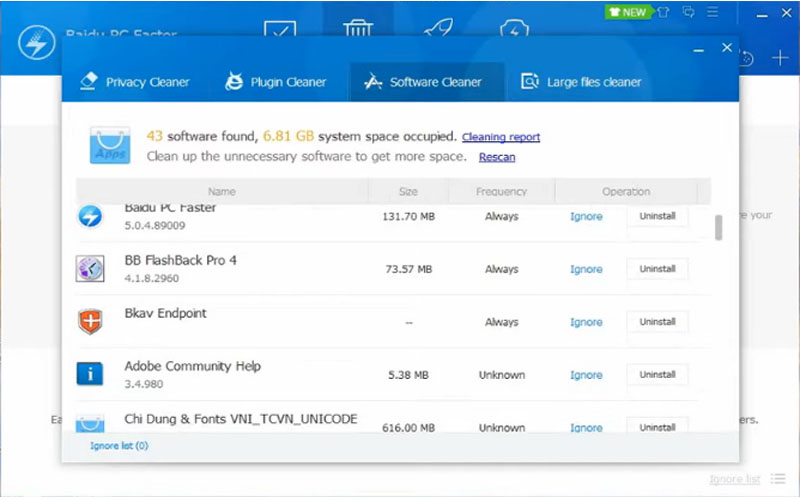Sort by Frequency column header
This screenshot has height=500, width=800.
(x=501, y=192)
